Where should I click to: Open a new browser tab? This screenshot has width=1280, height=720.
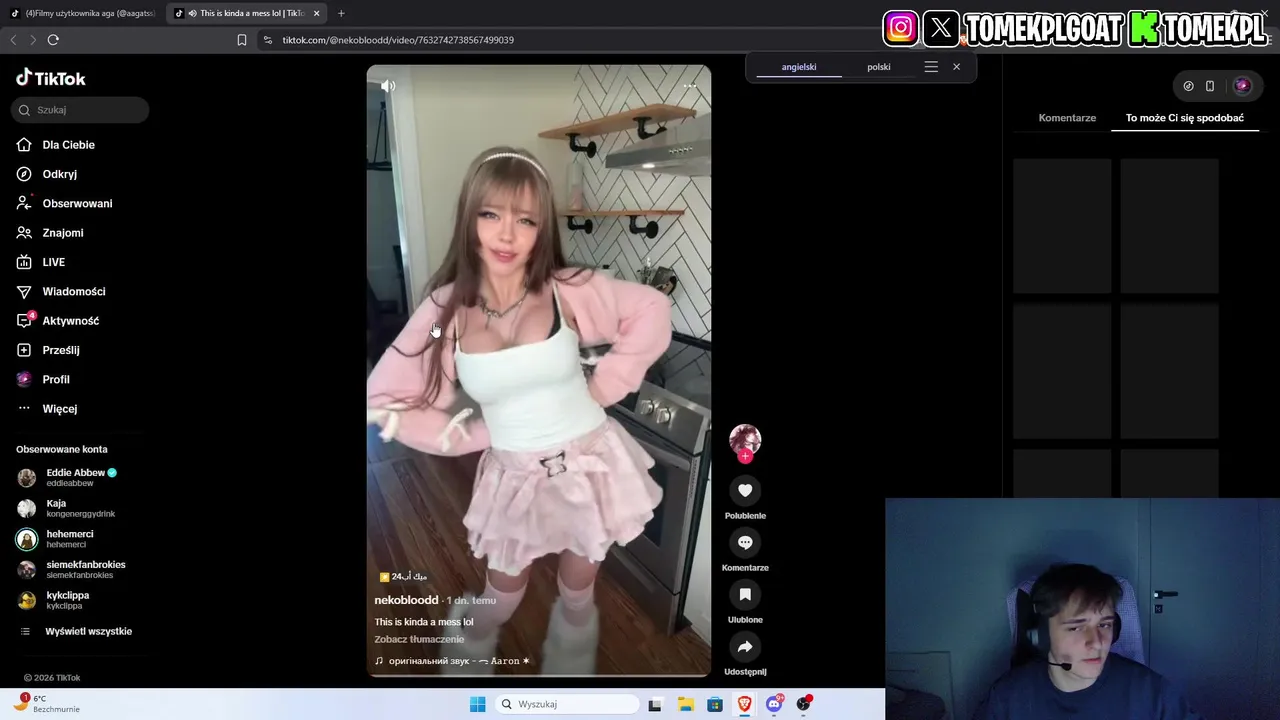(341, 13)
